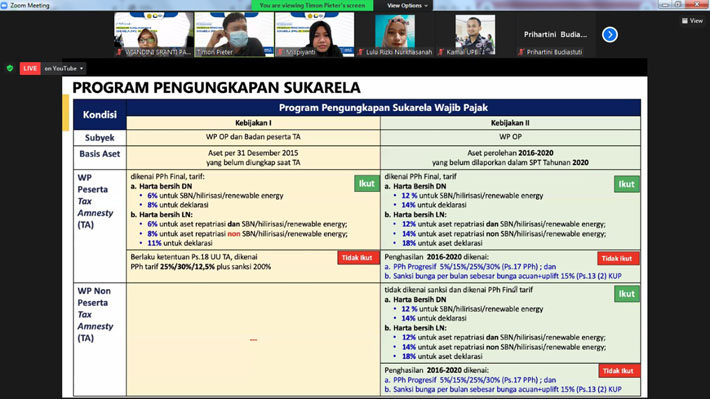Select Prihartini Budiastuti's participant tile
The width and height of the screenshot is (710, 399).
tap(555, 35)
